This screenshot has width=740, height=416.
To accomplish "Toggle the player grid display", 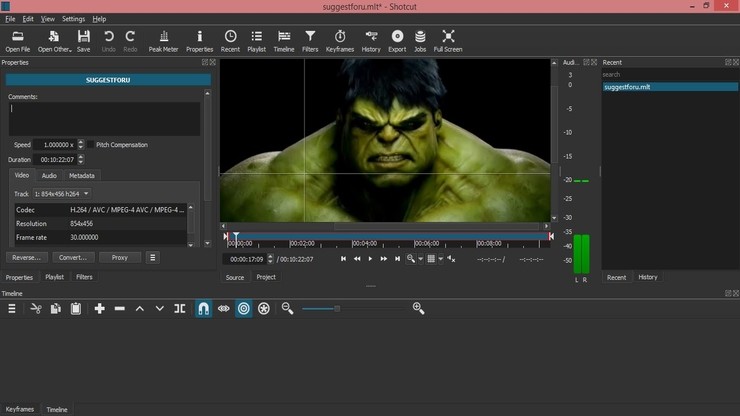I will pyautogui.click(x=431, y=259).
